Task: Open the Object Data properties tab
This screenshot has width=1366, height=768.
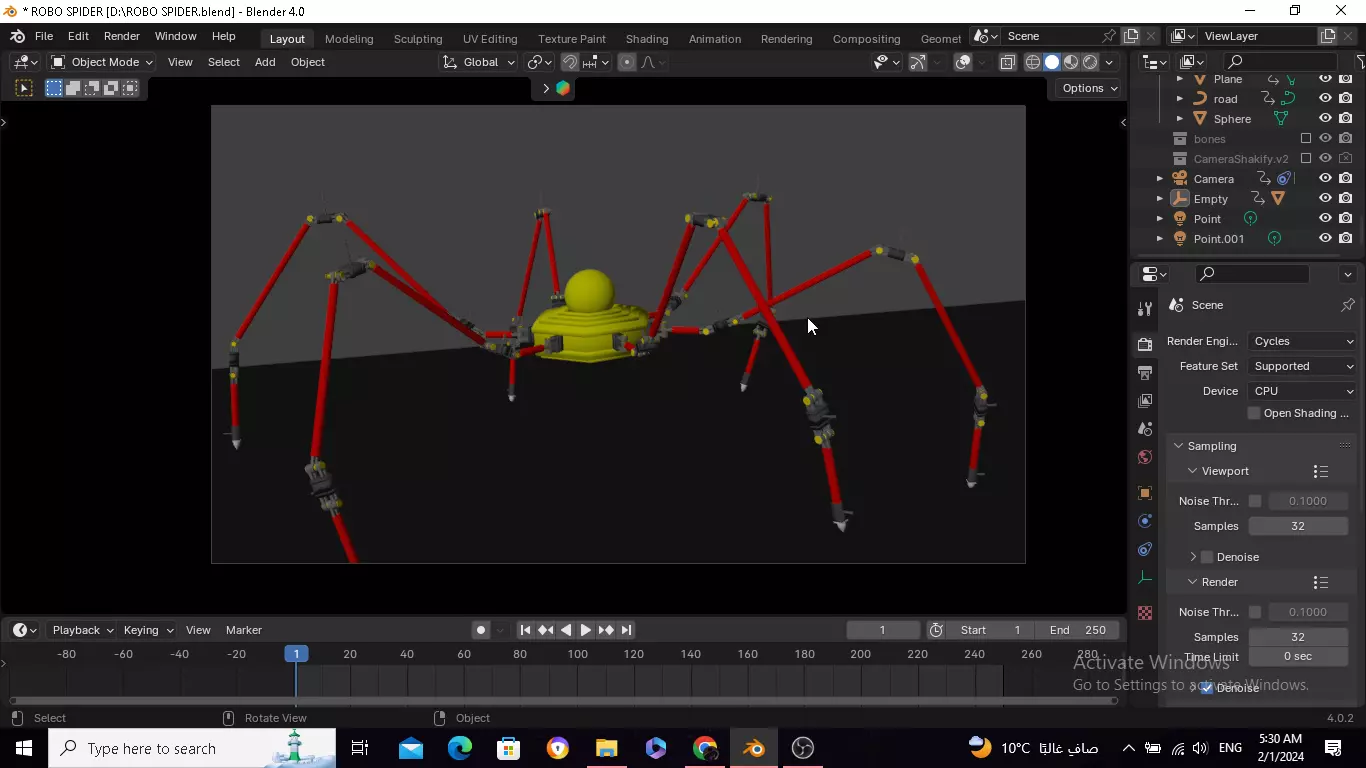Action: coord(1145,577)
